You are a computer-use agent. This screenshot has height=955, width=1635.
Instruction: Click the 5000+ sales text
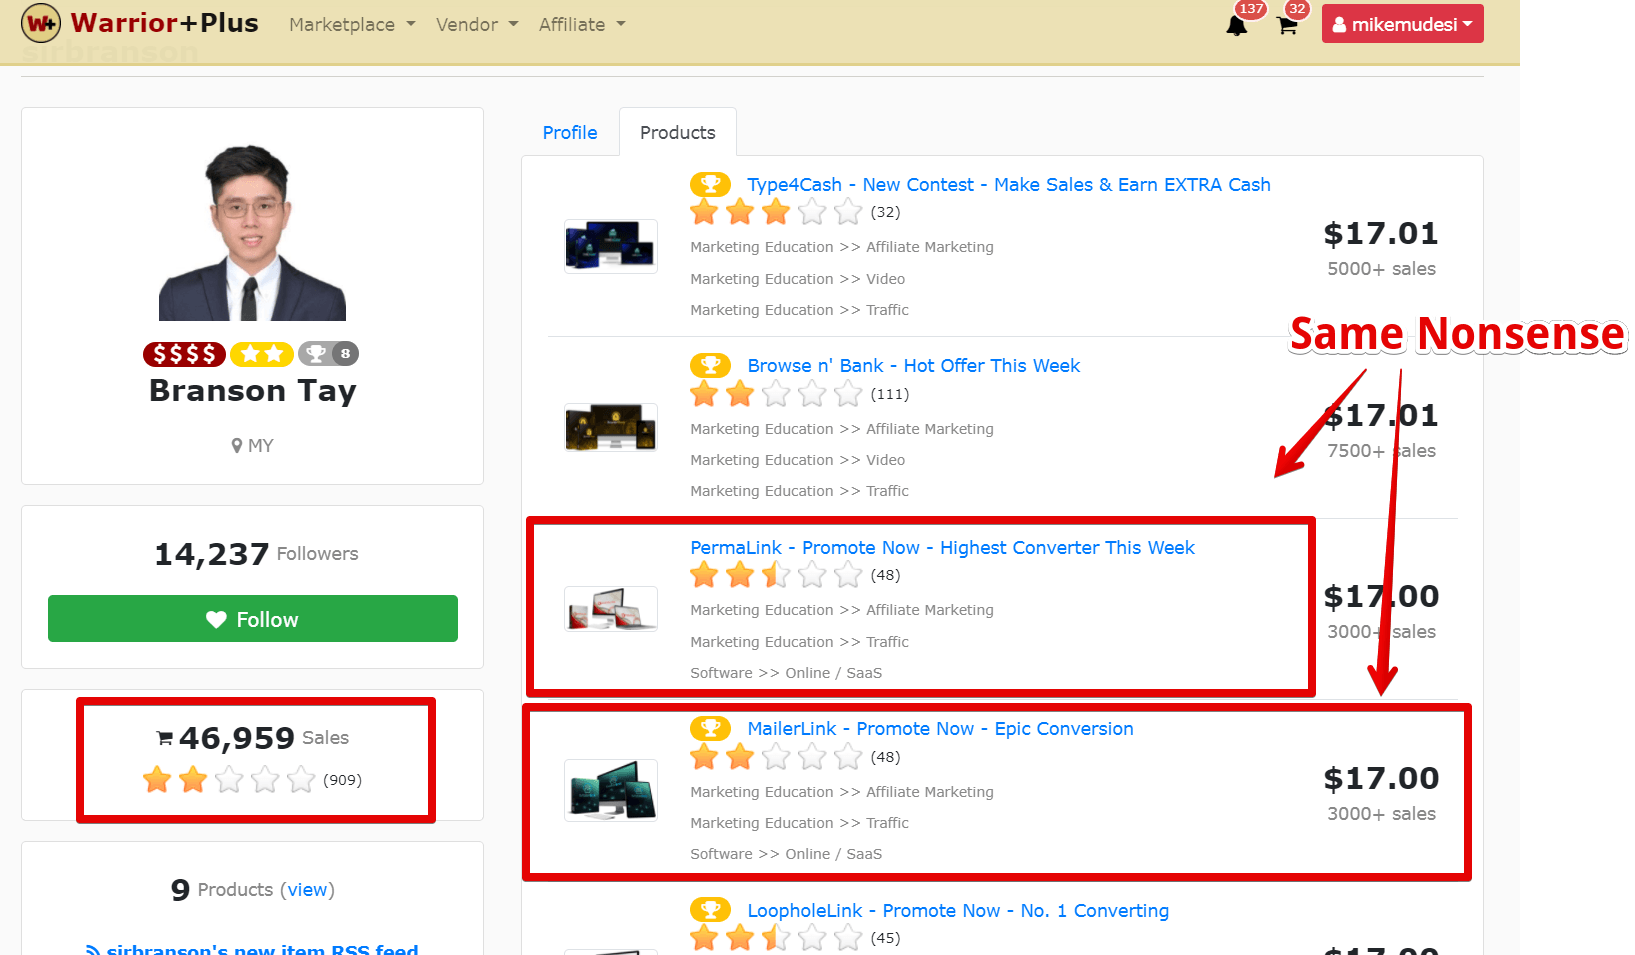point(1381,269)
